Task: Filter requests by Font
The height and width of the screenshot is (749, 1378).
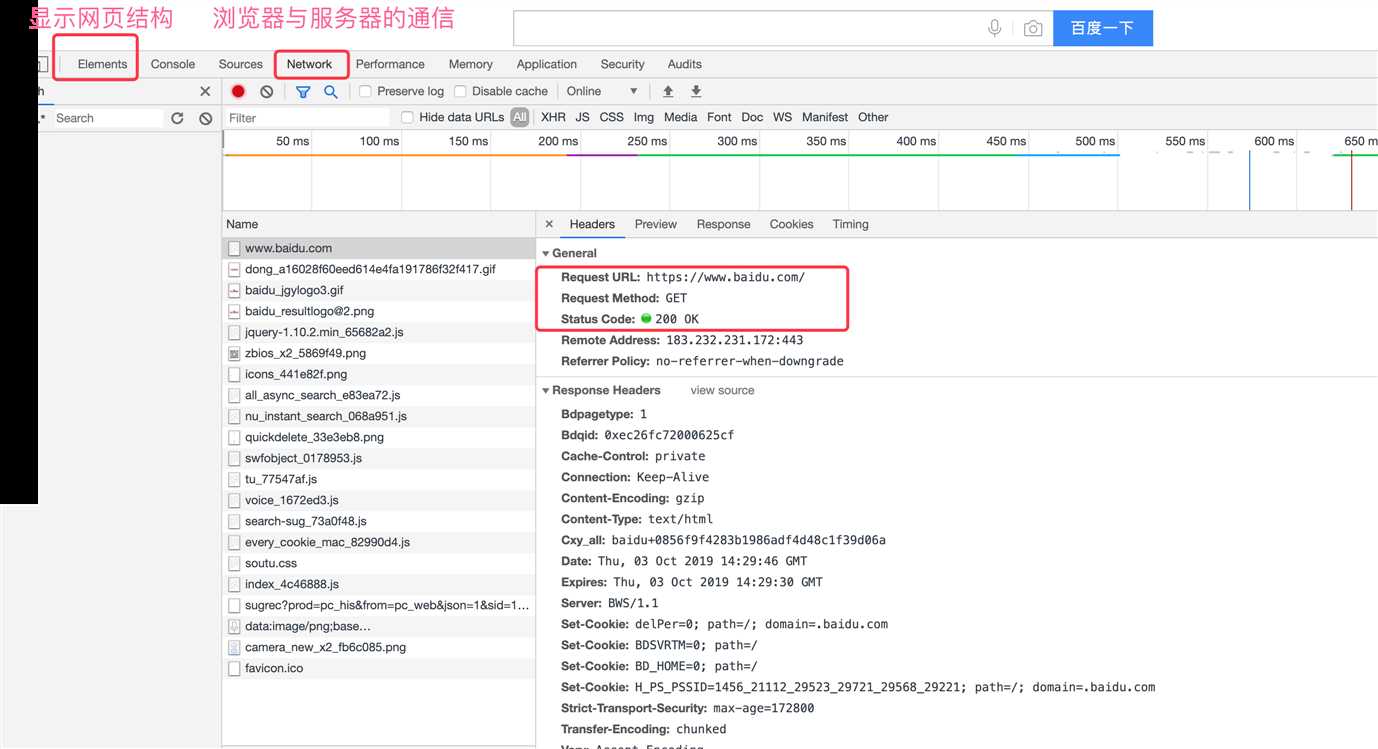Action: (719, 117)
